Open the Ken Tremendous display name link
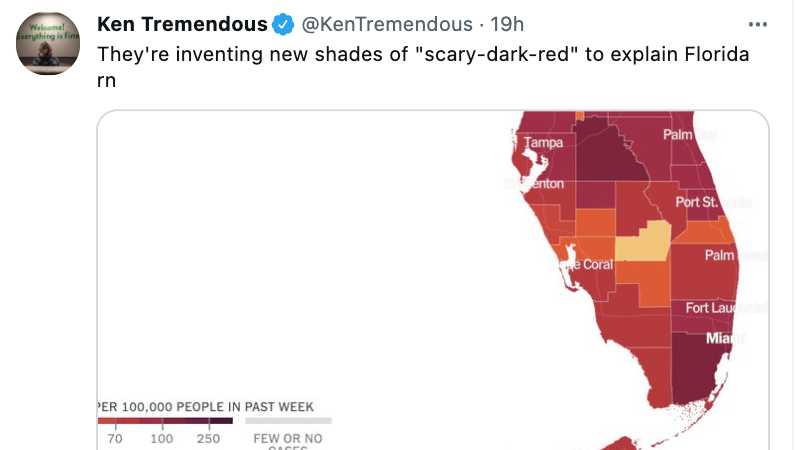Image resolution: width=800 pixels, height=450 pixels. (x=182, y=24)
